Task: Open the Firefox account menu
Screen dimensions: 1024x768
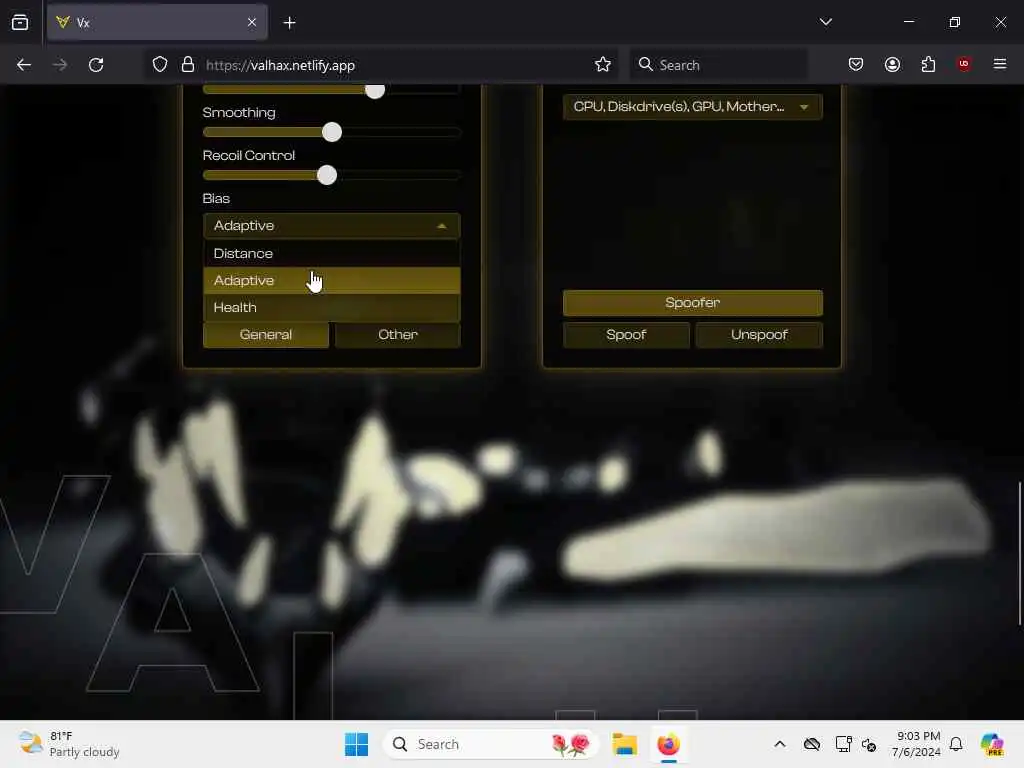Action: tap(892, 64)
